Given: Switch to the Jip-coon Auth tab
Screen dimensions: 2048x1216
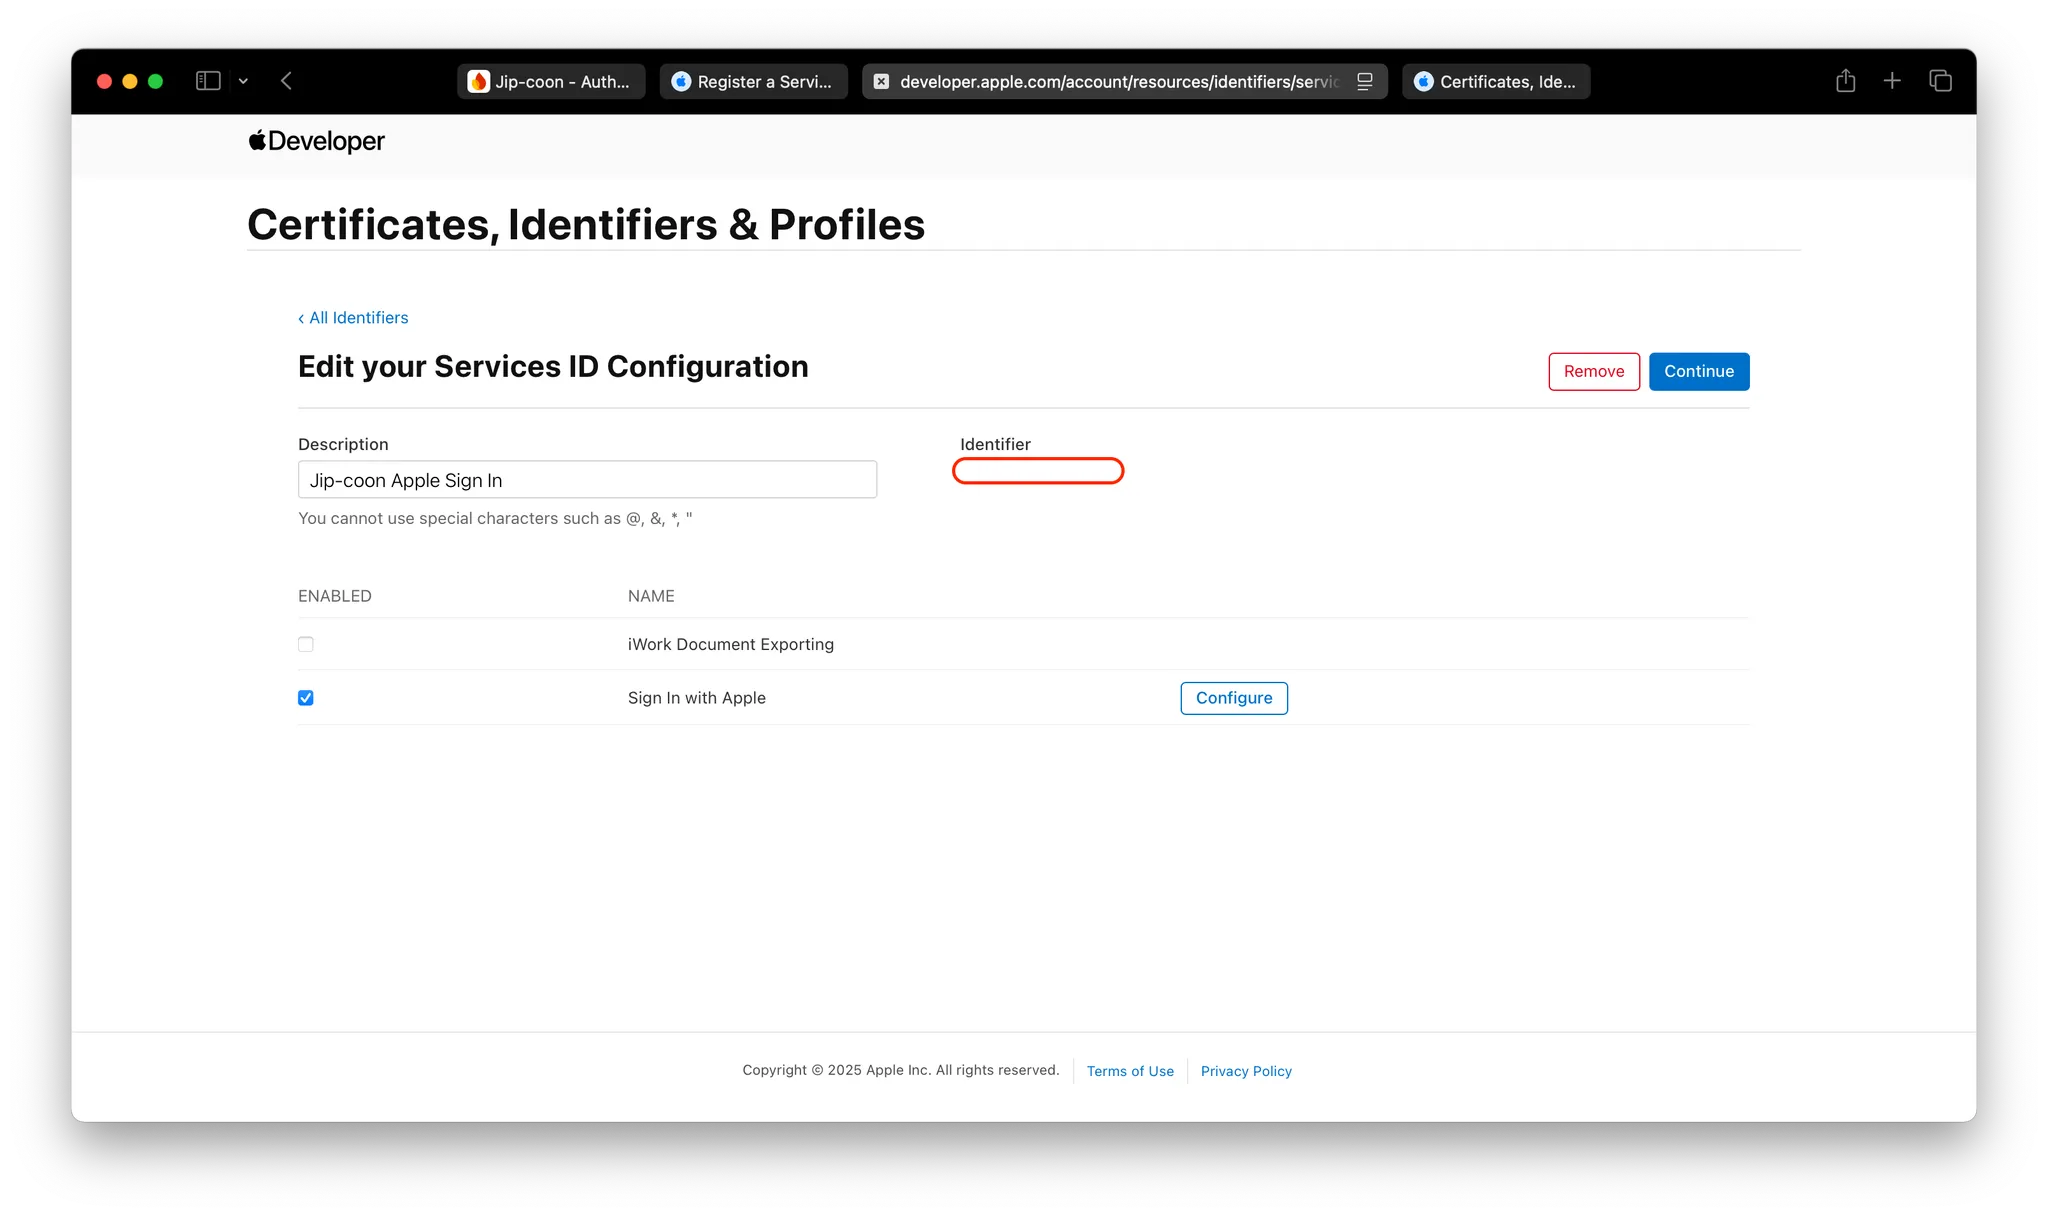Looking at the screenshot, I should pos(551,82).
